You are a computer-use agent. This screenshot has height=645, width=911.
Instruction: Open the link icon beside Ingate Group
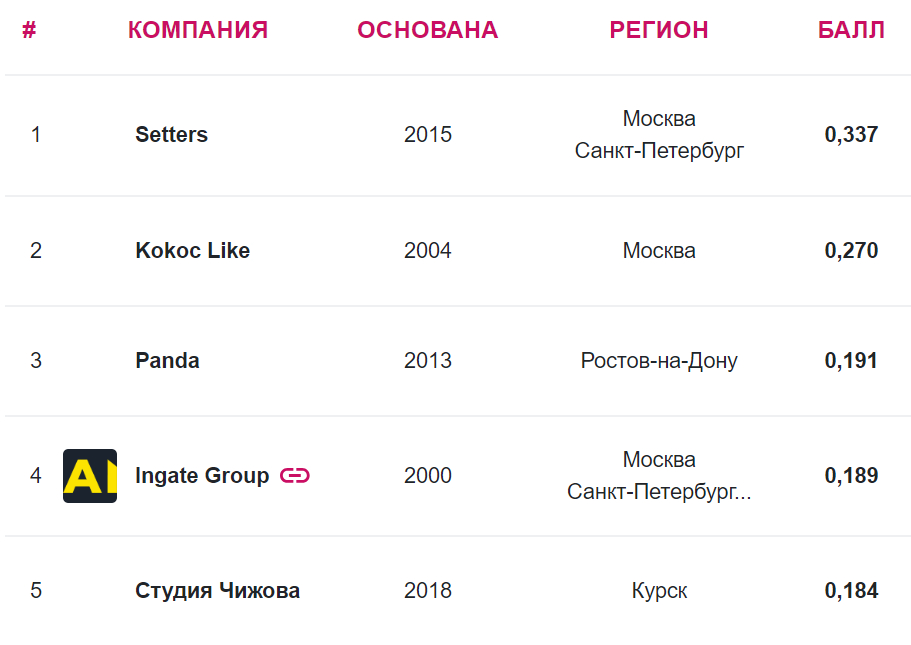pyautogui.click(x=295, y=476)
